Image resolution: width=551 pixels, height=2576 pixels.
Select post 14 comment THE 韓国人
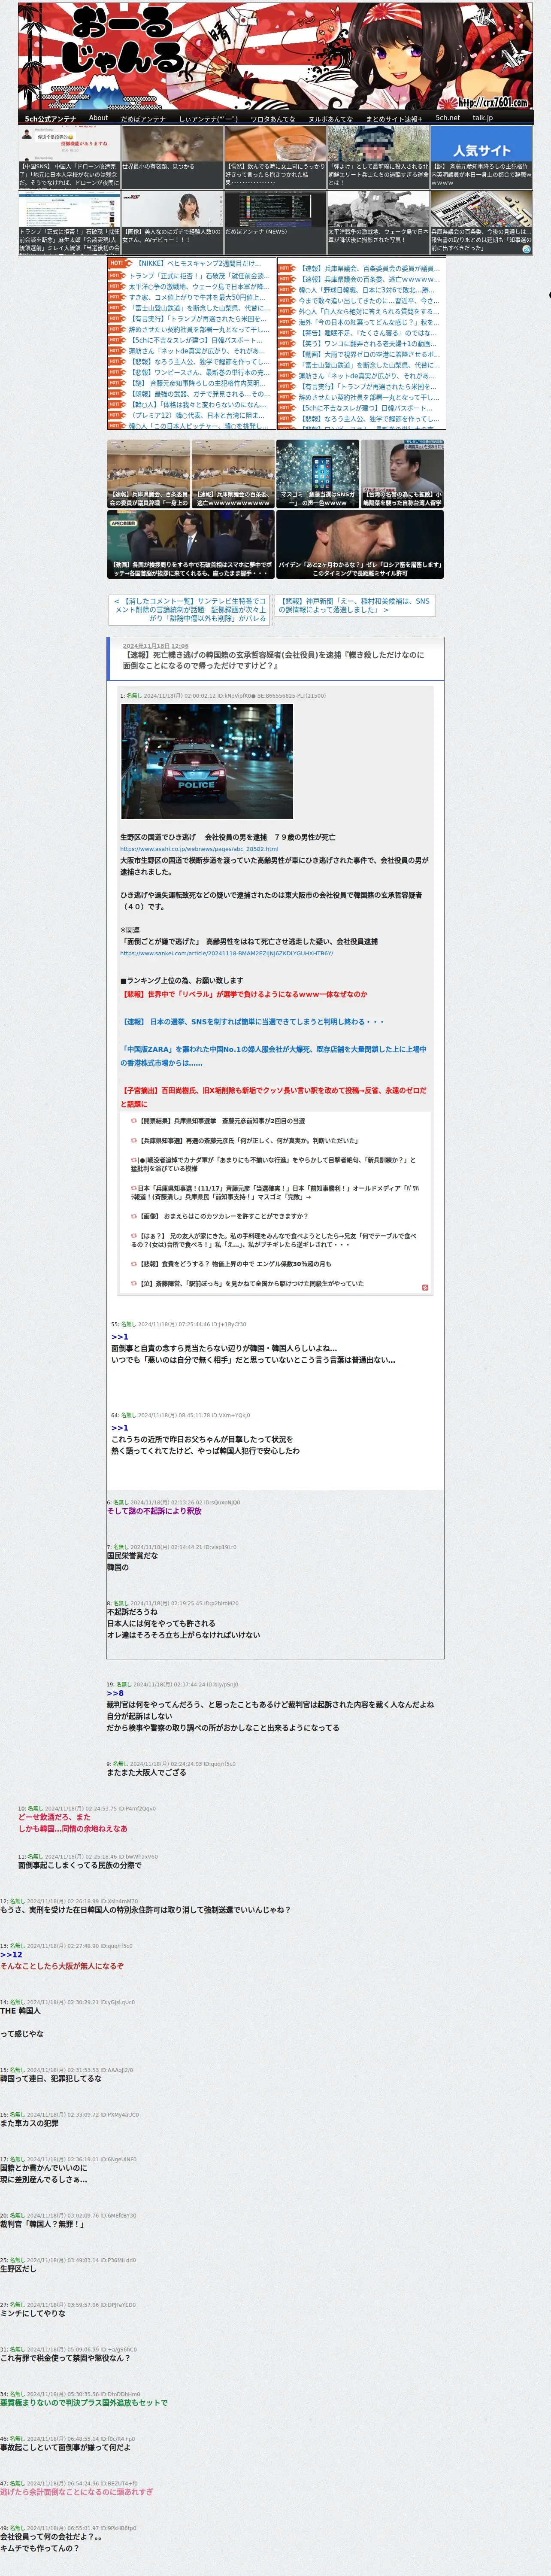[20, 2010]
